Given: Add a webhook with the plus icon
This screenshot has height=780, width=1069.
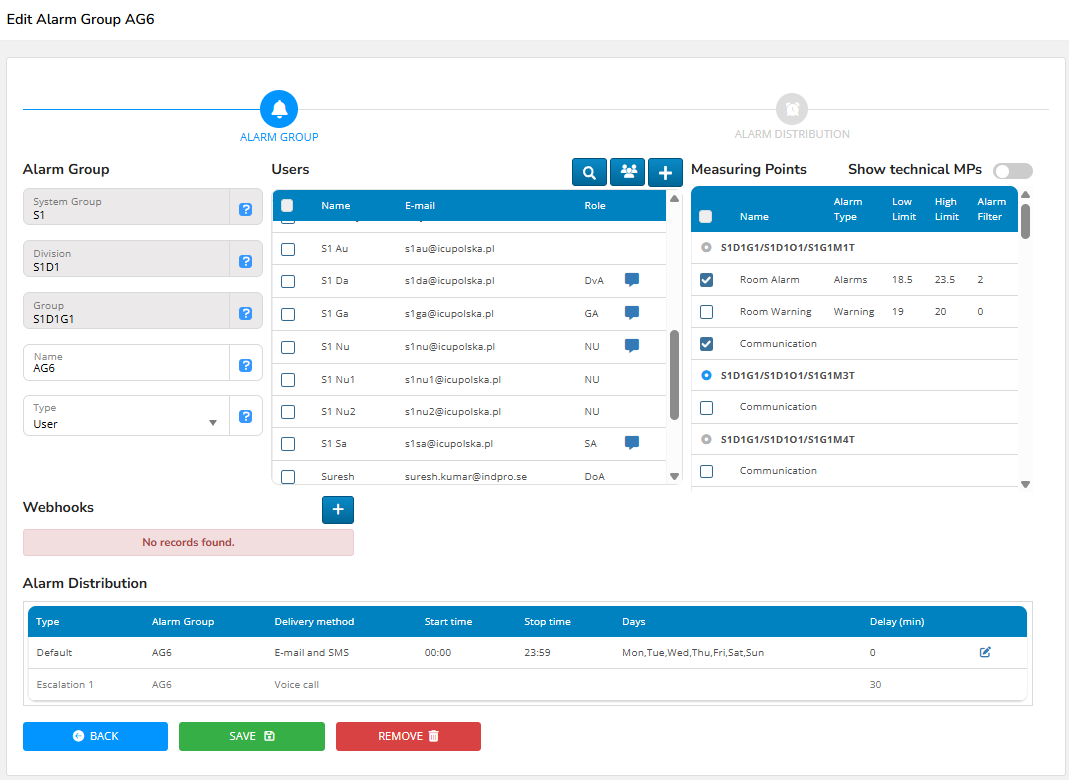Looking at the screenshot, I should [337, 510].
